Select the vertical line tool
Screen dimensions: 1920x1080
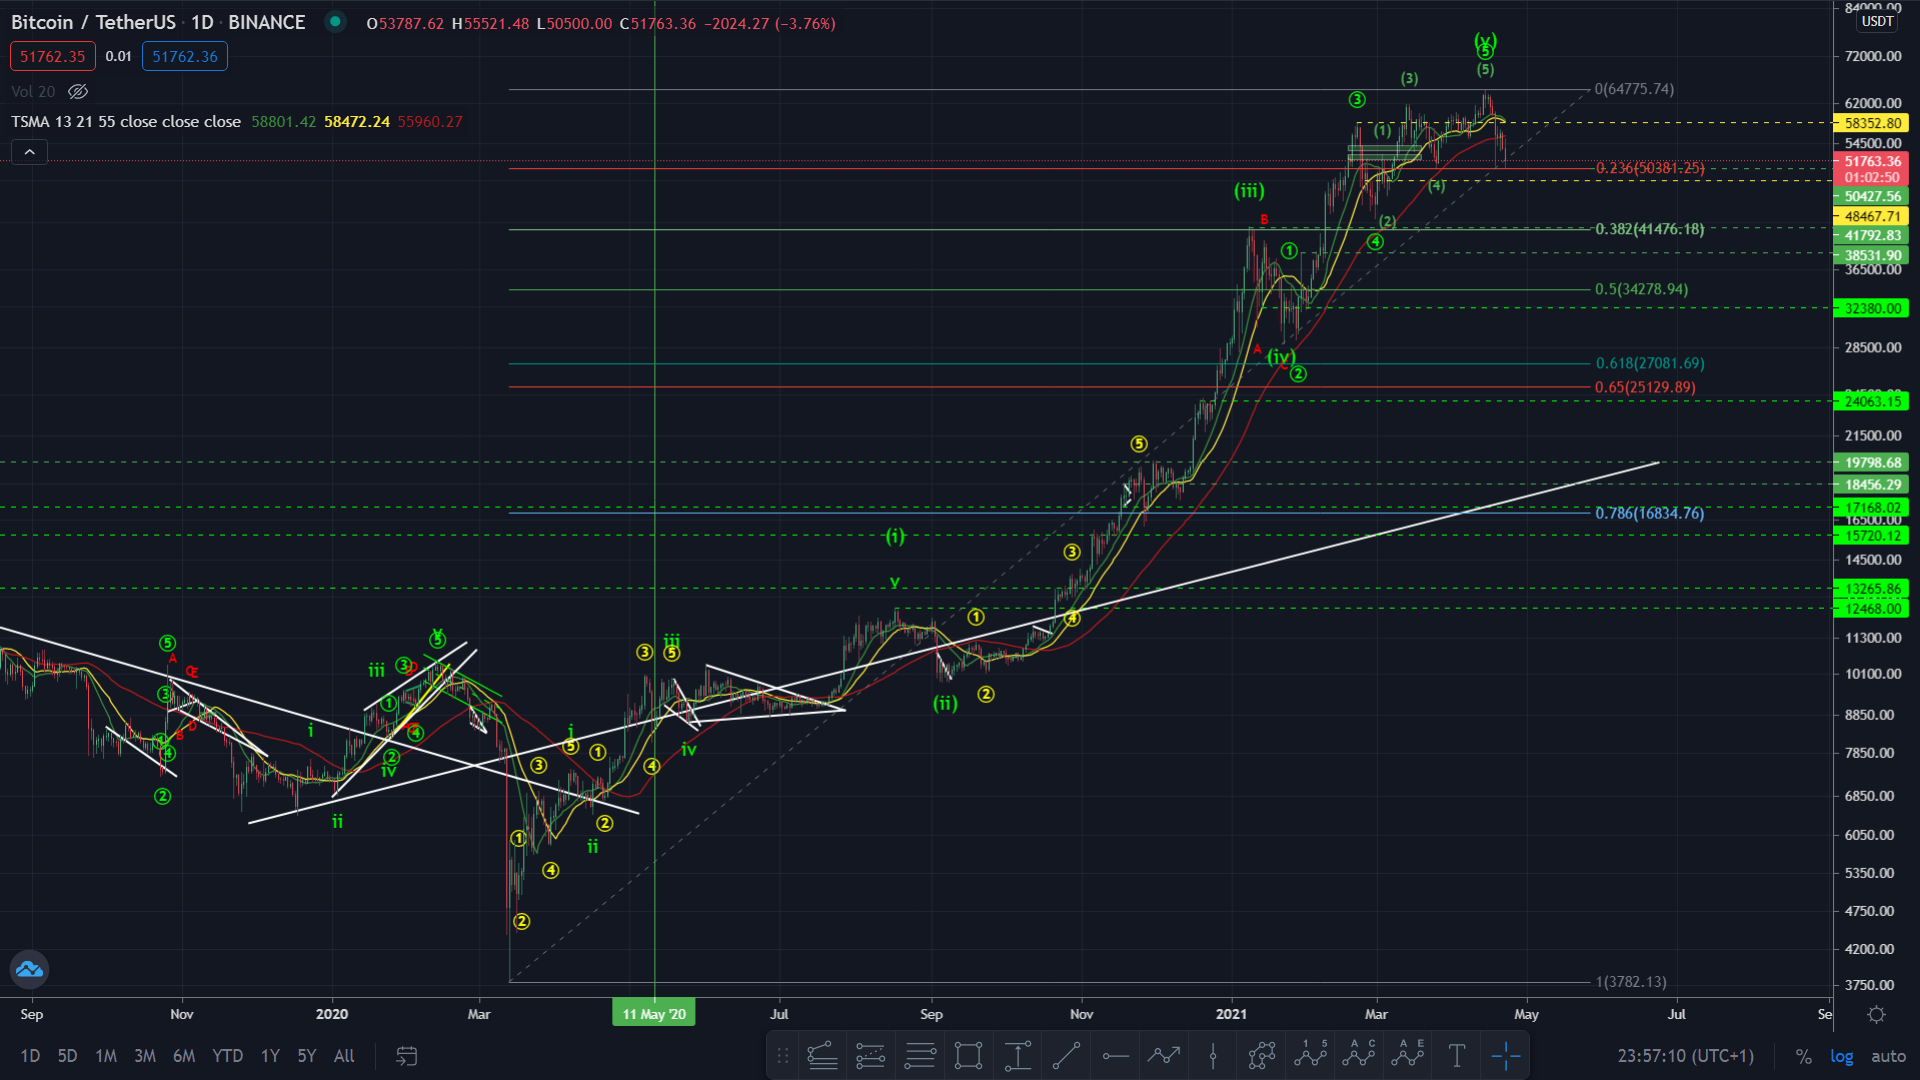[1213, 1056]
